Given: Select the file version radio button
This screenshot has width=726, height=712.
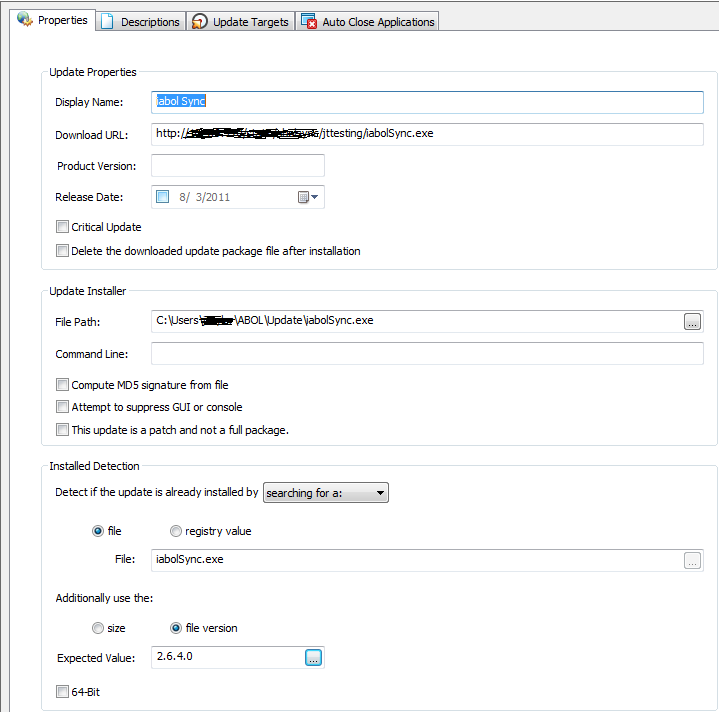Looking at the screenshot, I should point(176,628).
